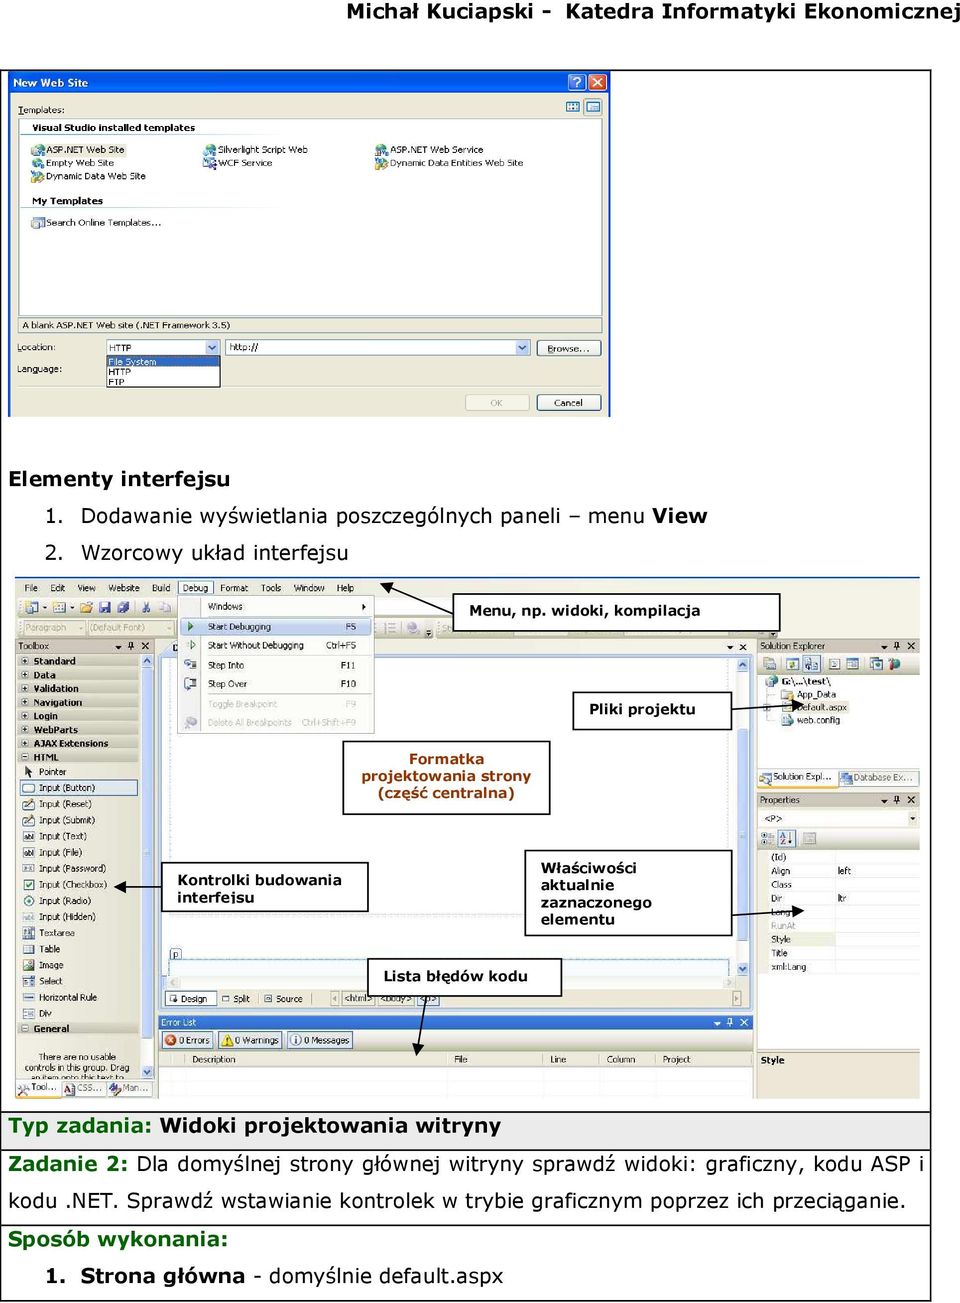Toggle the 0 Errors filter button
Screen dimensions: 960x1303
[x=188, y=1040]
